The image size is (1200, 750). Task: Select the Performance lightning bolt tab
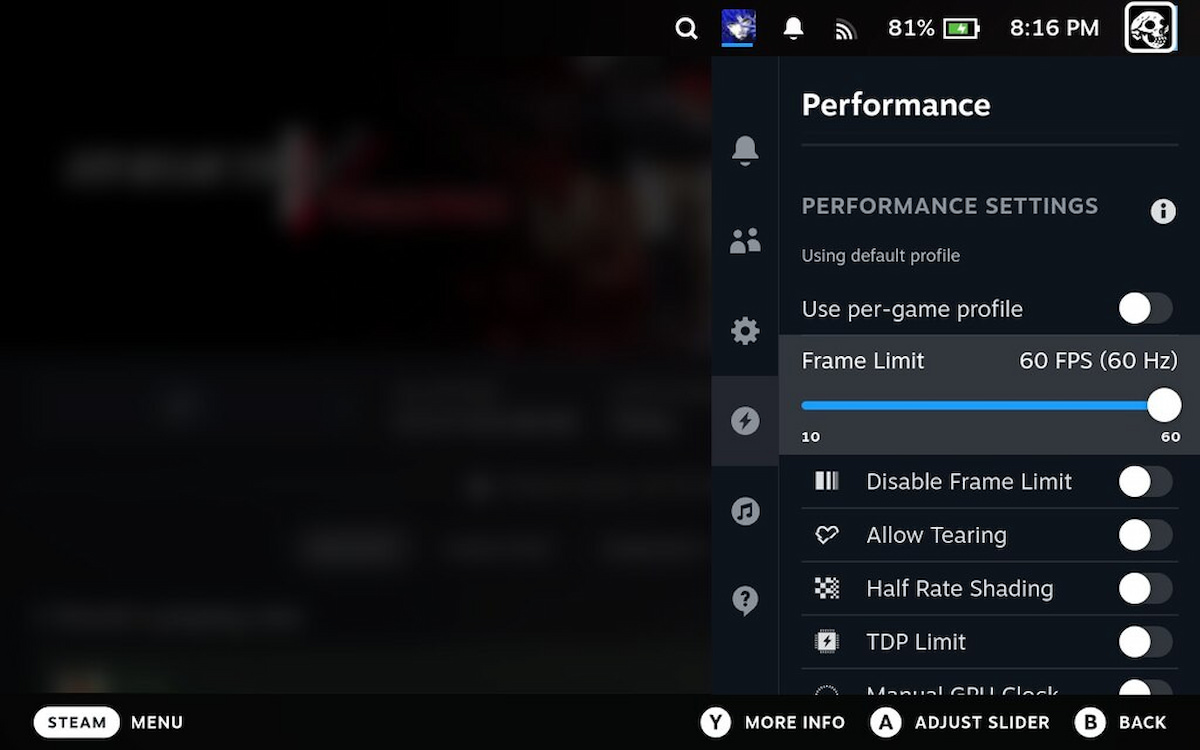(x=745, y=421)
